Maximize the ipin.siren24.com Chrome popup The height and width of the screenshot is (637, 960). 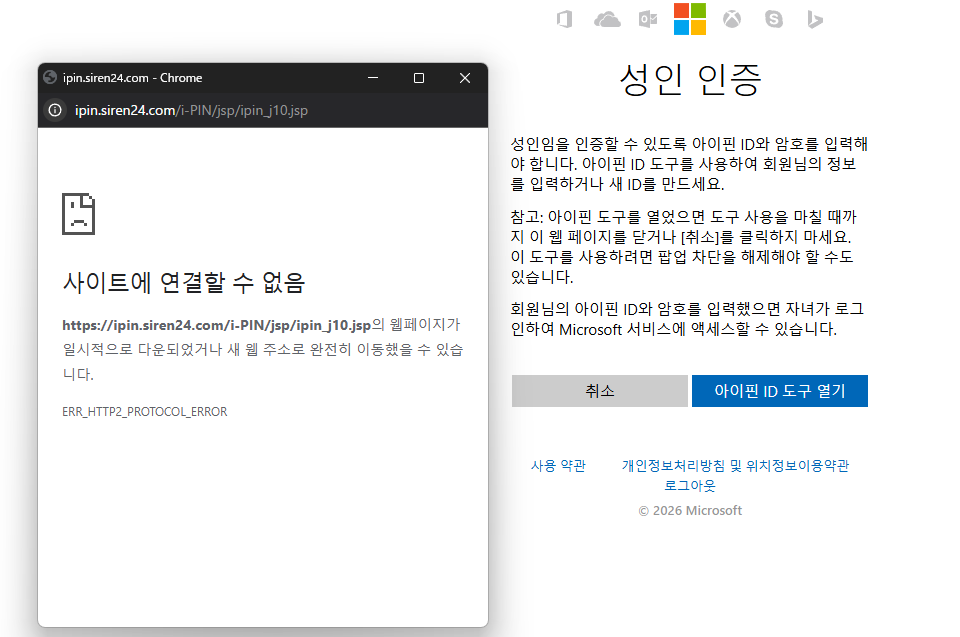(419, 78)
